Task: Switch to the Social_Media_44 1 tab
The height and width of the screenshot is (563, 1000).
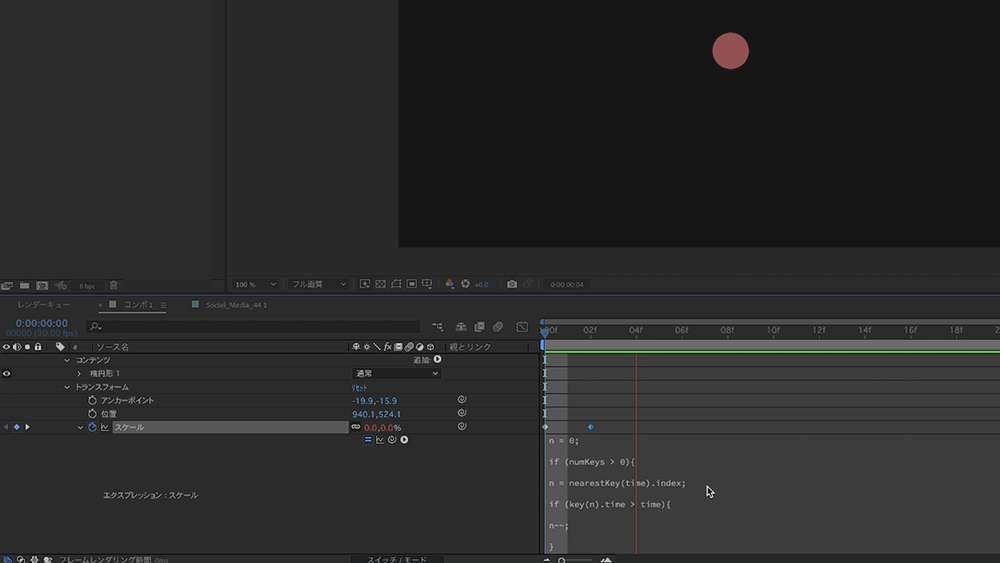Action: [236, 304]
